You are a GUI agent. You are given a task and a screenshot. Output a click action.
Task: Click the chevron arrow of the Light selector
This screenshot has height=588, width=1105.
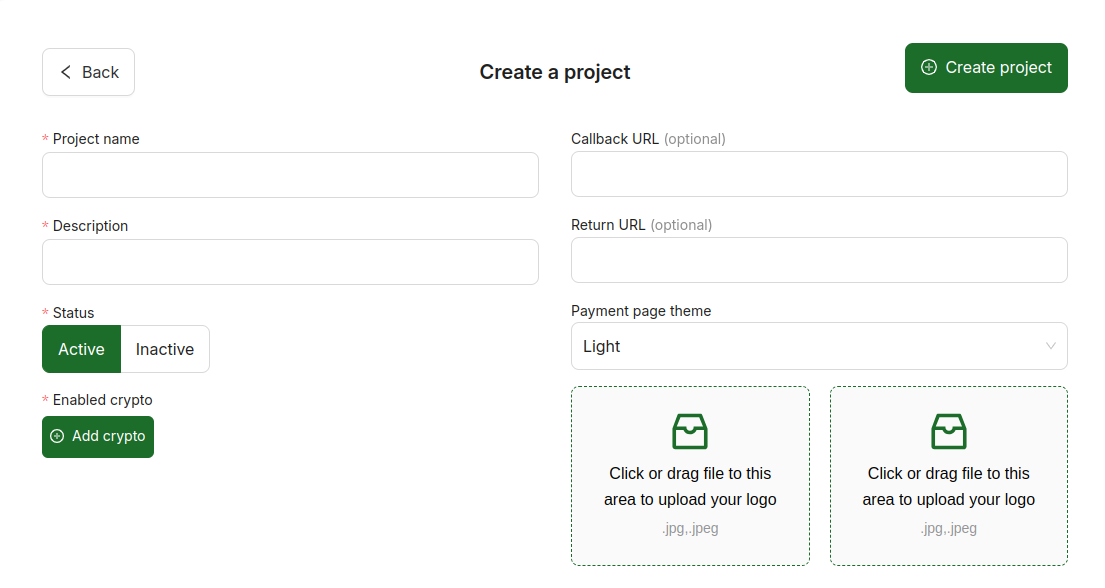point(1050,346)
